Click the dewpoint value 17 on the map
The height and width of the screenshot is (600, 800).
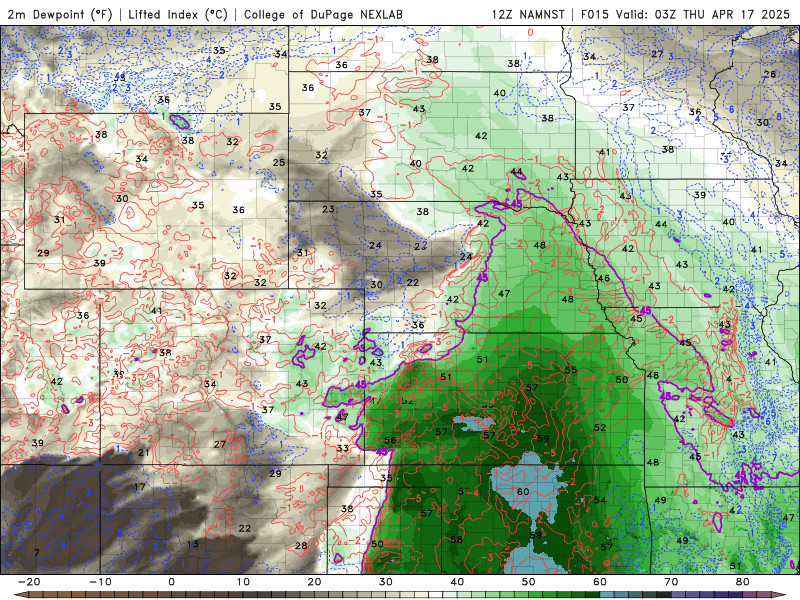(x=140, y=487)
